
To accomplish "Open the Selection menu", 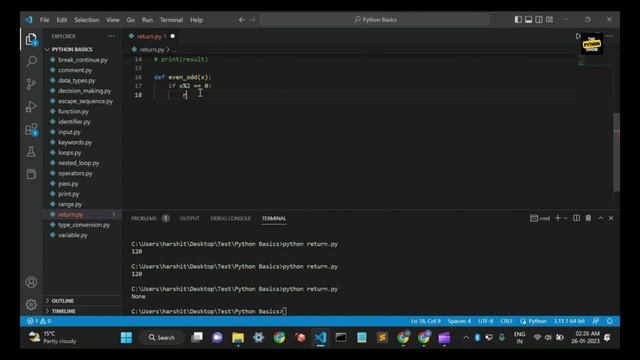I will click(x=87, y=20).
